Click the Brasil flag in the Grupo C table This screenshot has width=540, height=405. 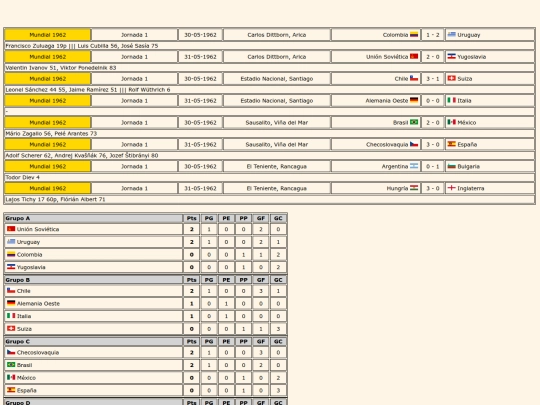click(11, 365)
